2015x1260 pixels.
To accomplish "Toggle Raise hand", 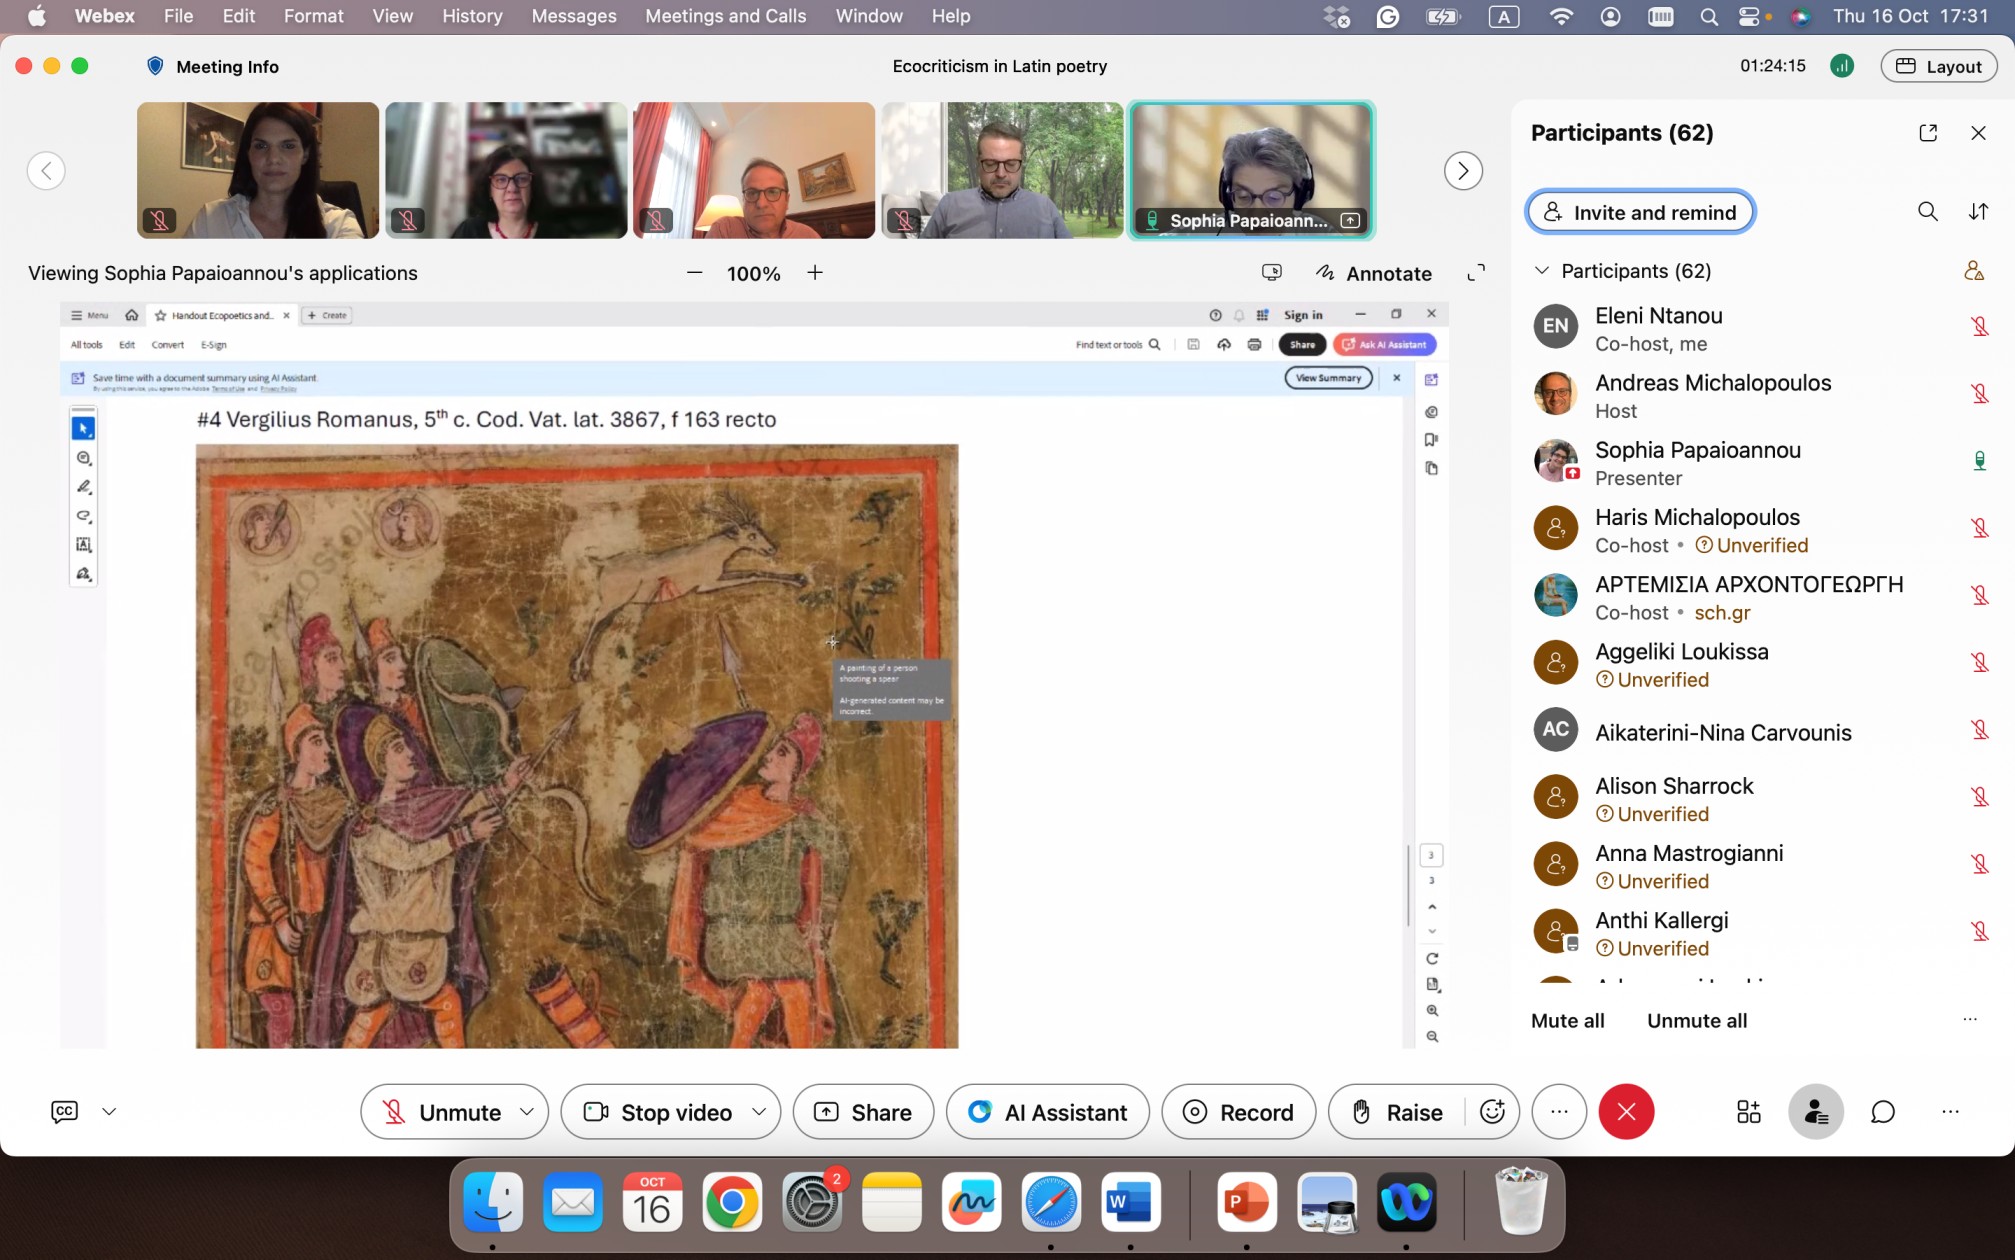I will click(x=1398, y=1111).
